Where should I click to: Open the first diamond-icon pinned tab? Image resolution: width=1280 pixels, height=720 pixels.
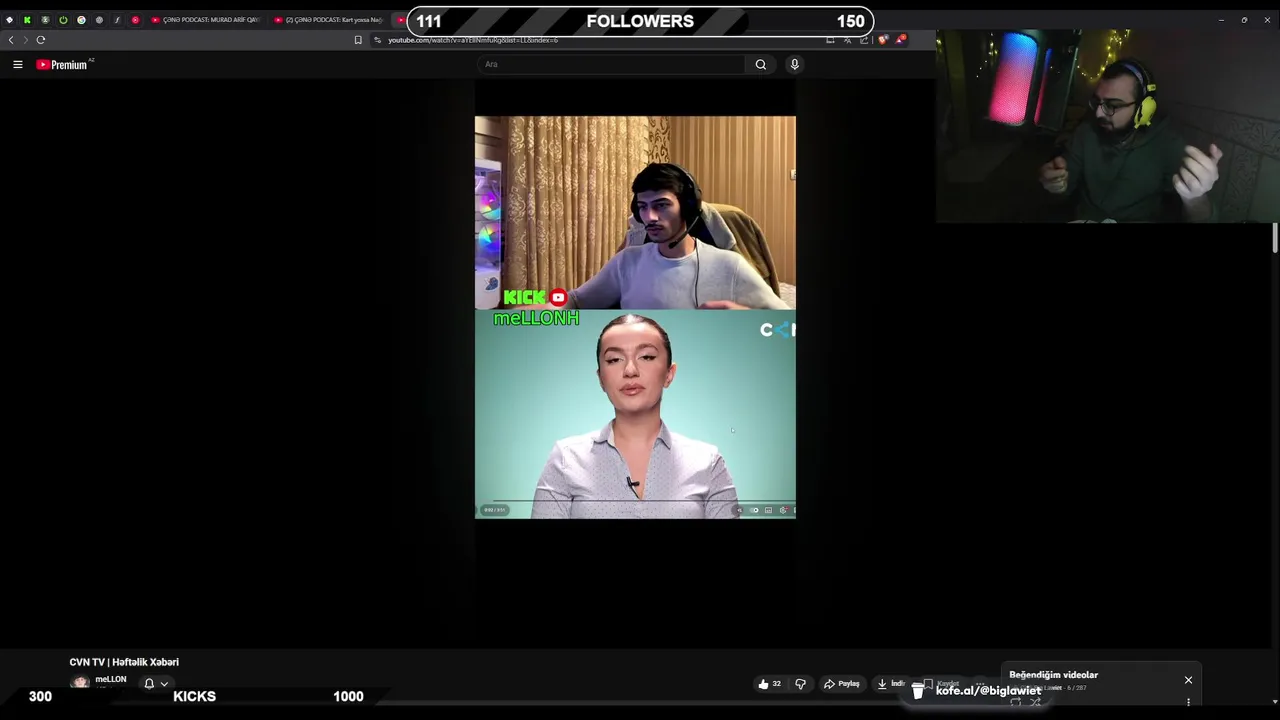pyautogui.click(x=9, y=20)
